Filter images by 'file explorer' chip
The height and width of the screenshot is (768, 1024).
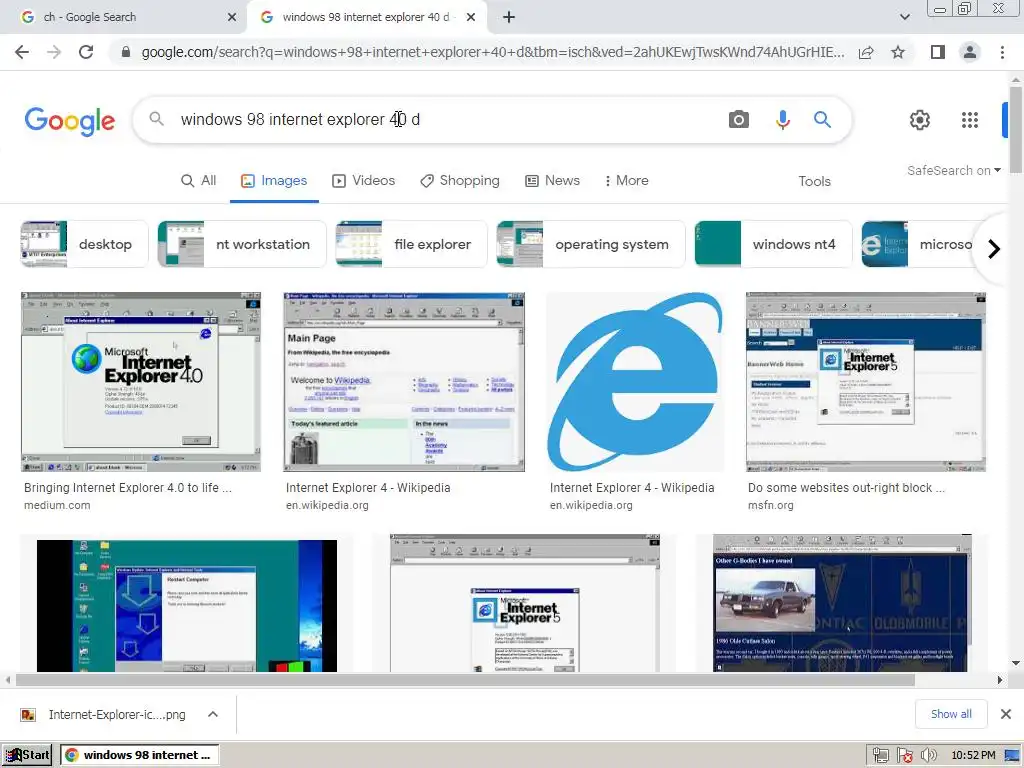pyautogui.click(x=411, y=244)
